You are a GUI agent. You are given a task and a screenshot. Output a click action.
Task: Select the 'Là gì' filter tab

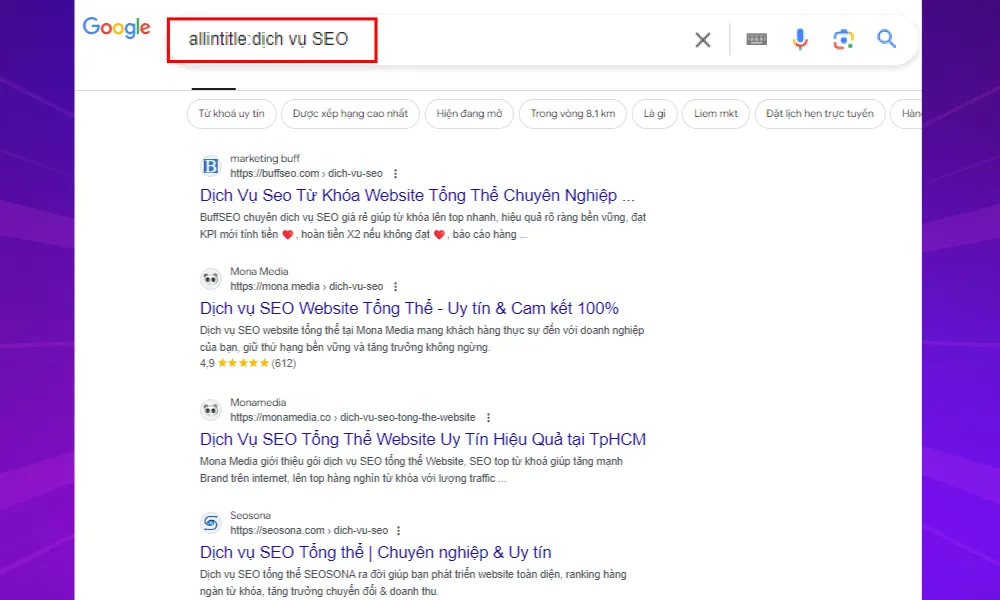tap(654, 114)
